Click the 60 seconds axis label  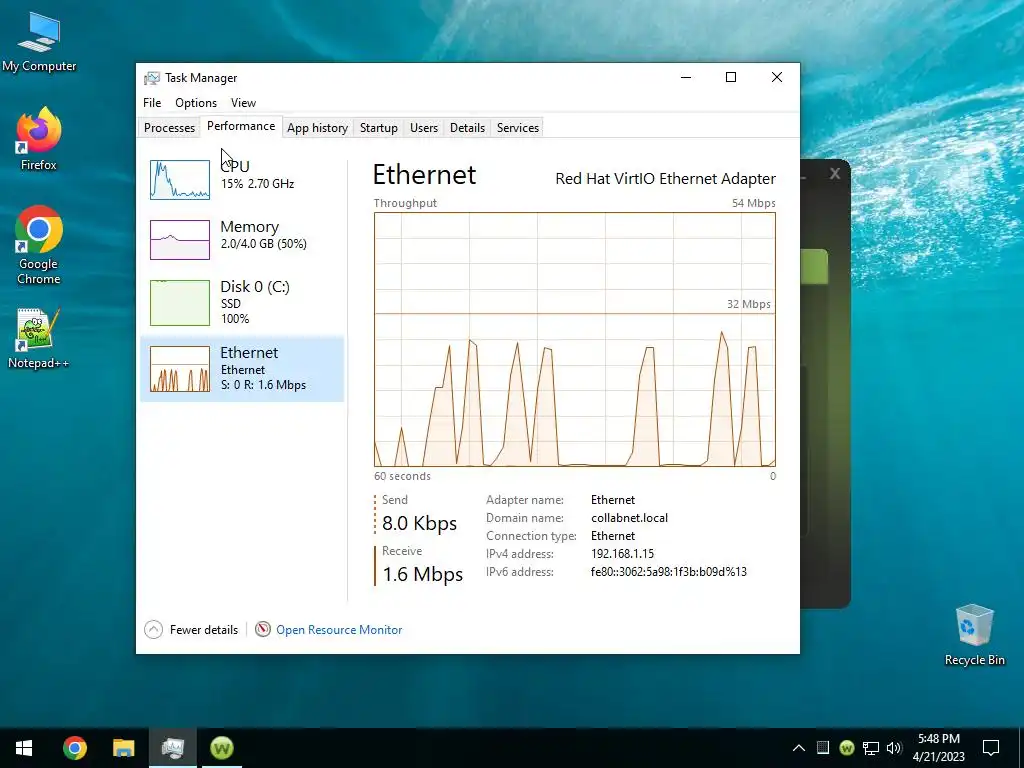point(402,476)
